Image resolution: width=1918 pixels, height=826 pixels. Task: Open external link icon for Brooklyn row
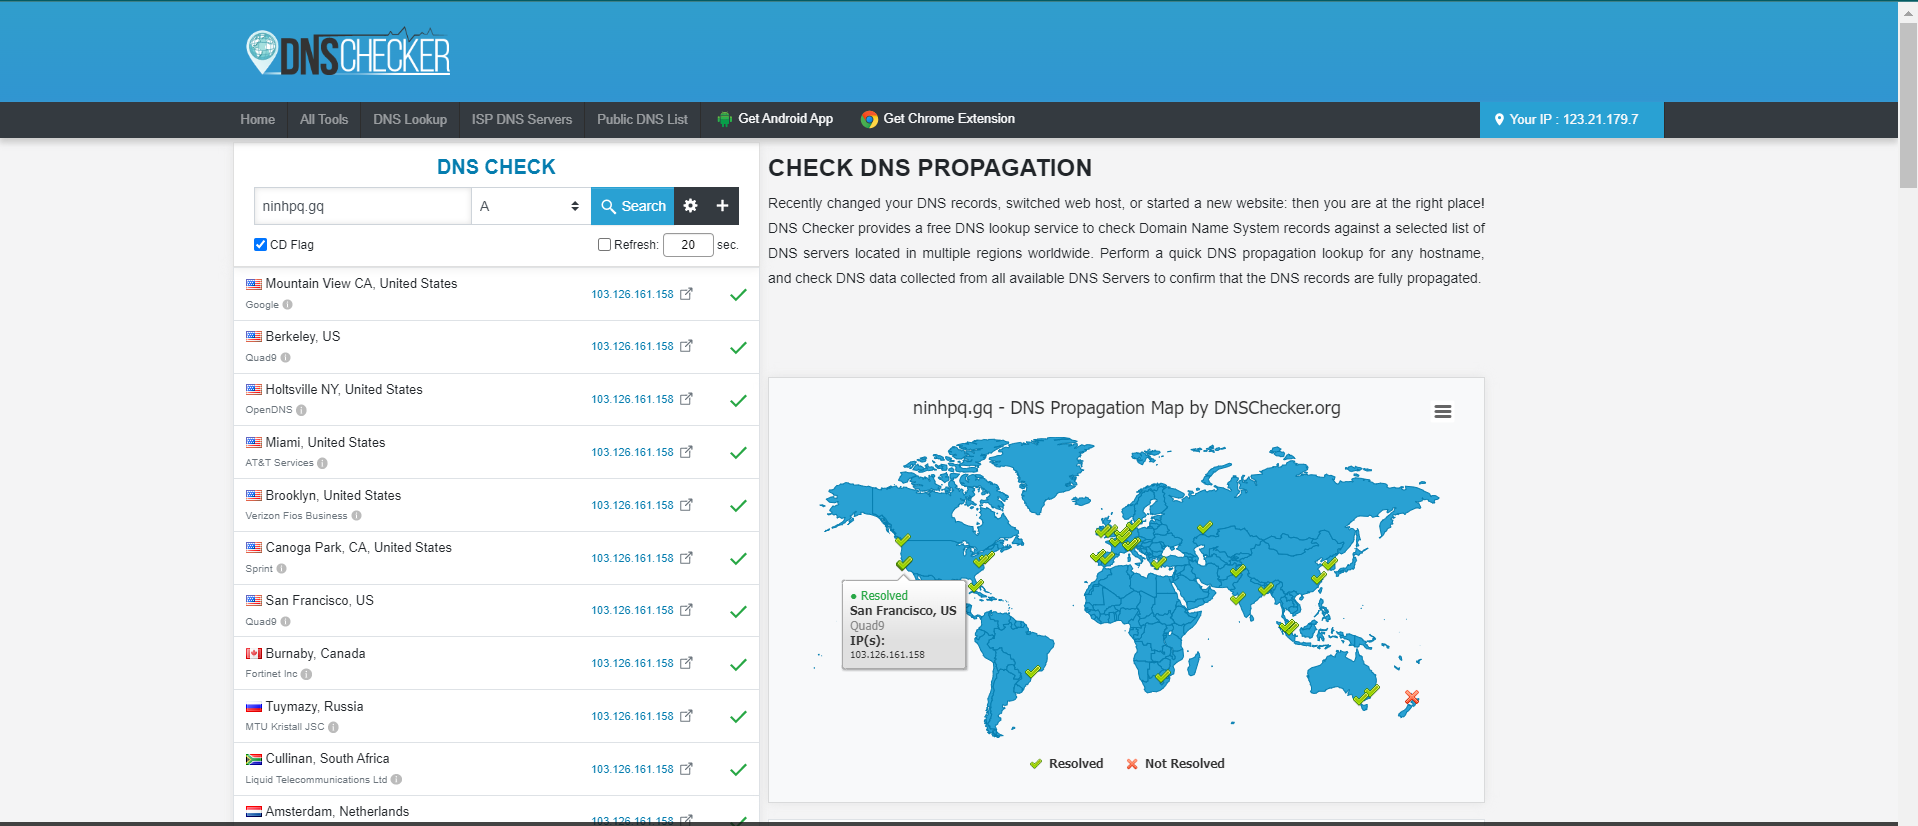686,505
